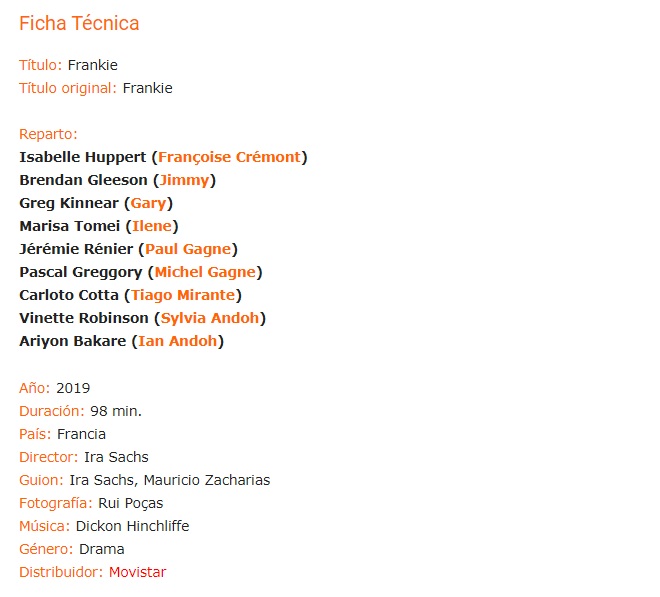Open the Françoise Crémont character link
660x597 pixels.
pos(229,157)
